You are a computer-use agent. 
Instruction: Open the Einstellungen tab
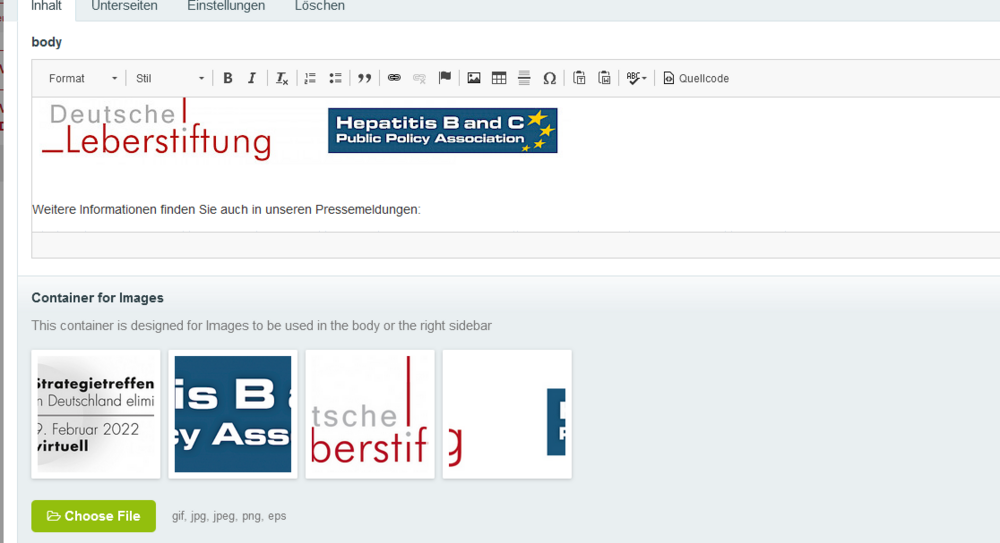226,6
